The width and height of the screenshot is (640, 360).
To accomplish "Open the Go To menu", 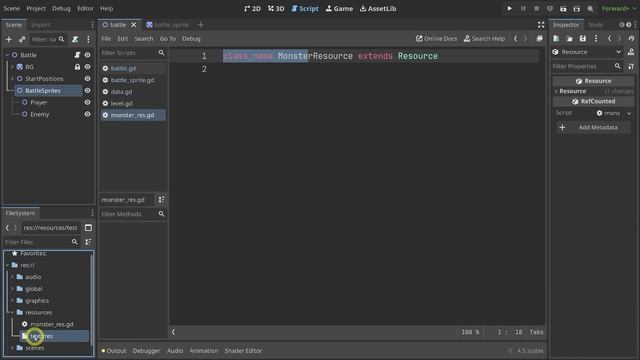I will coord(167,38).
